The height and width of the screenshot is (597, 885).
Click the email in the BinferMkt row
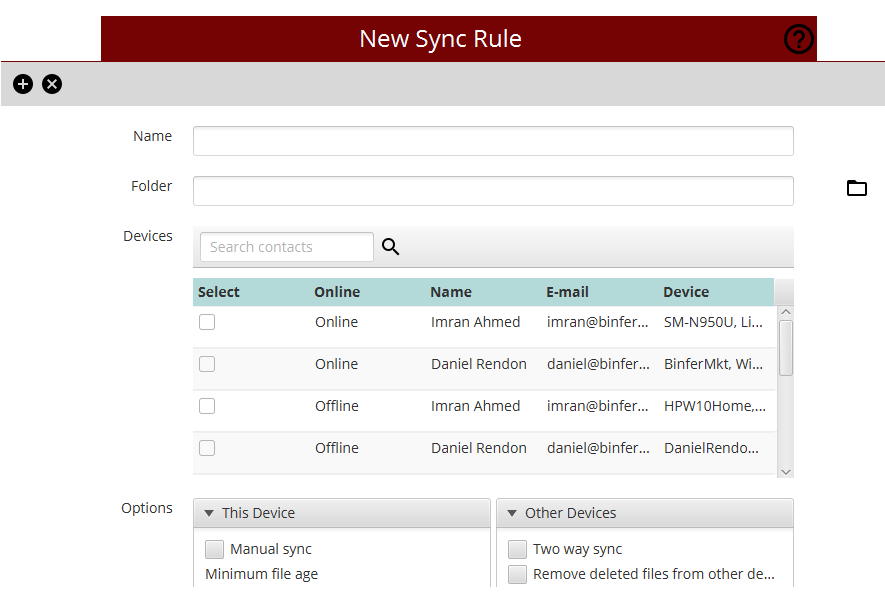[598, 364]
